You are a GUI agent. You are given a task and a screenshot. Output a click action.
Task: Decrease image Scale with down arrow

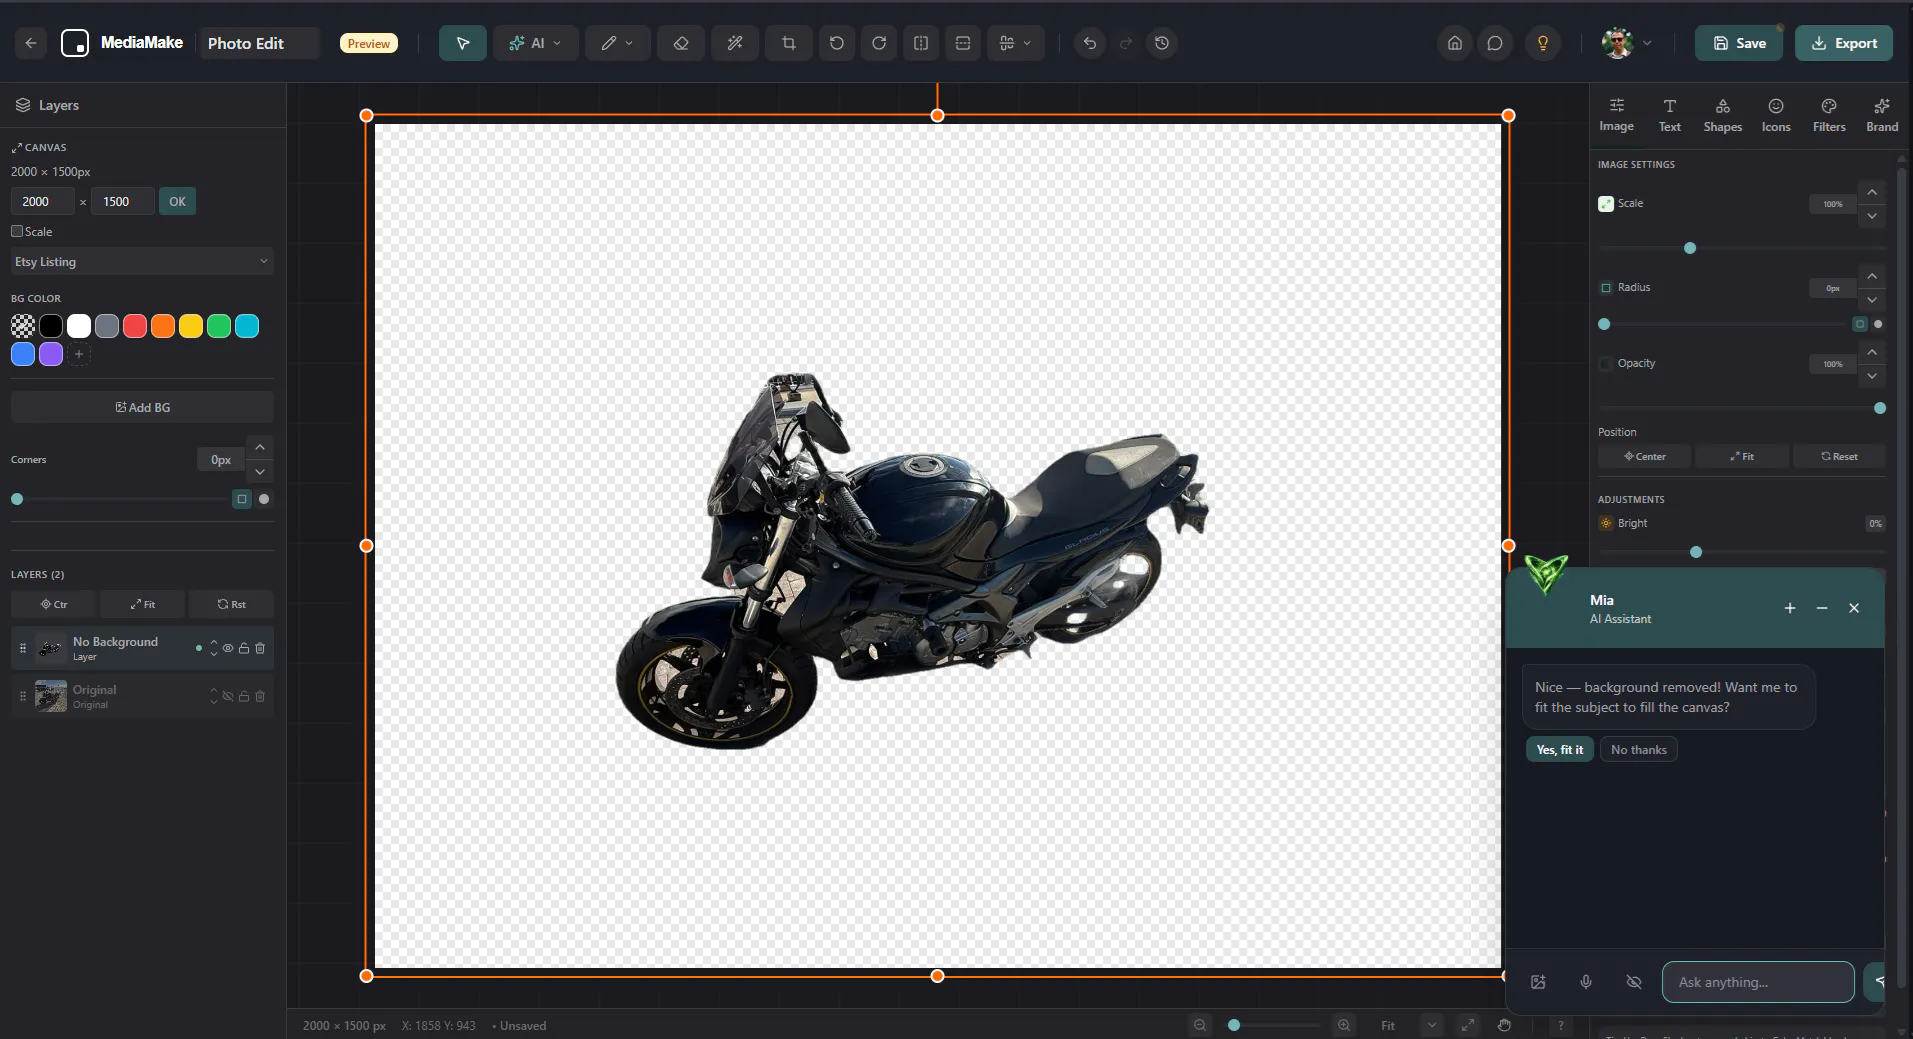coord(1872,216)
